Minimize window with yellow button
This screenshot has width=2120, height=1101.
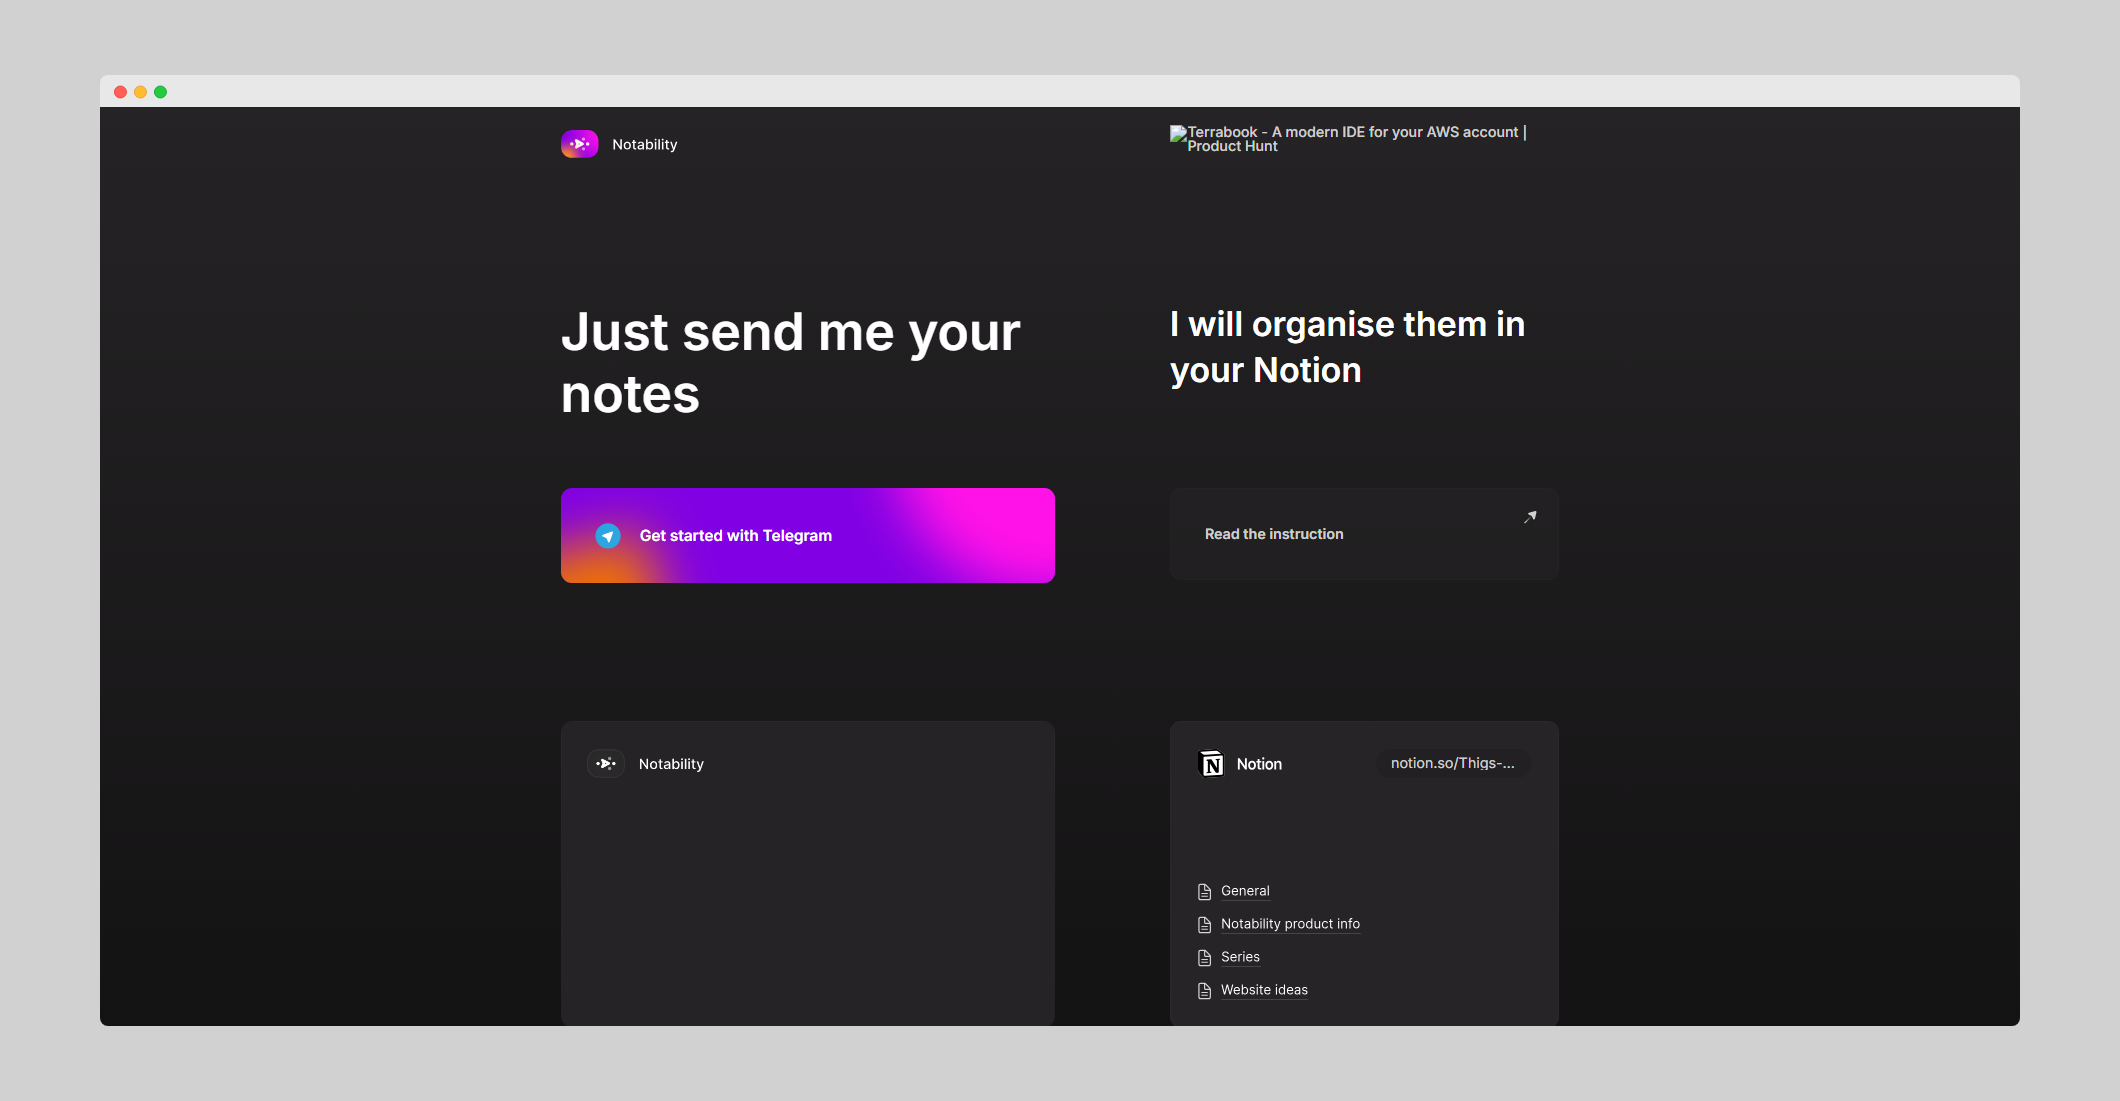tap(140, 92)
